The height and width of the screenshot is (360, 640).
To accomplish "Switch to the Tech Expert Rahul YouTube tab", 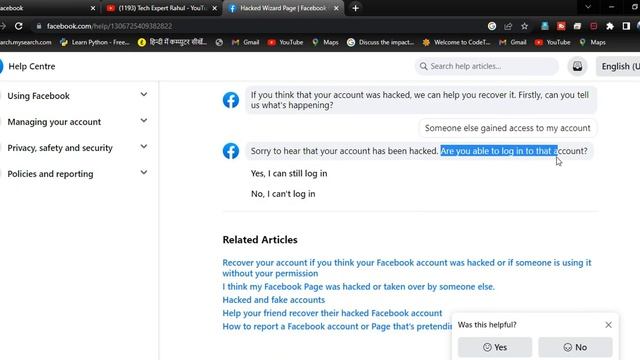I will point(161,8).
